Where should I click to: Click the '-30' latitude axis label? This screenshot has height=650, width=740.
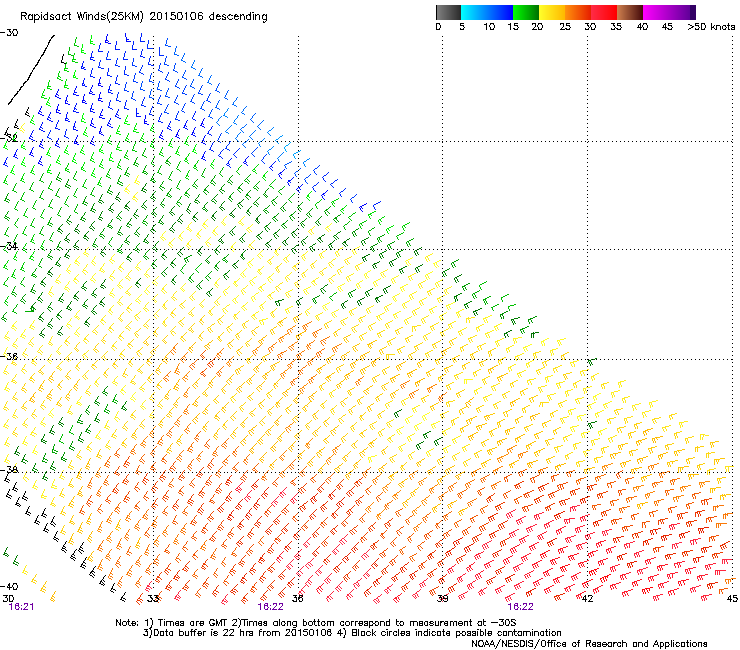coord(9,33)
